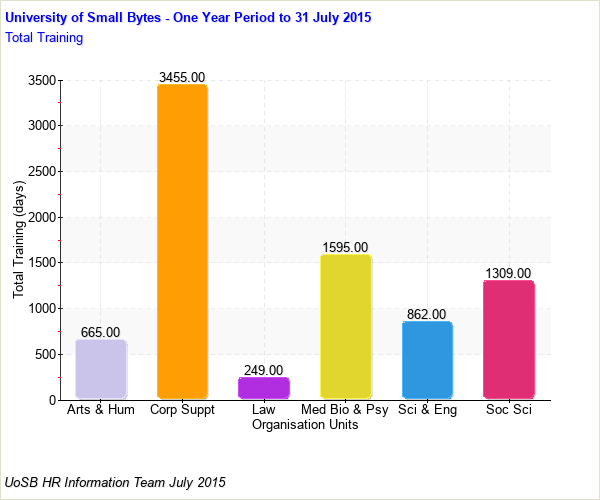Click the orange Corp Suppt bar
This screenshot has height=500, width=600.
coord(182,241)
